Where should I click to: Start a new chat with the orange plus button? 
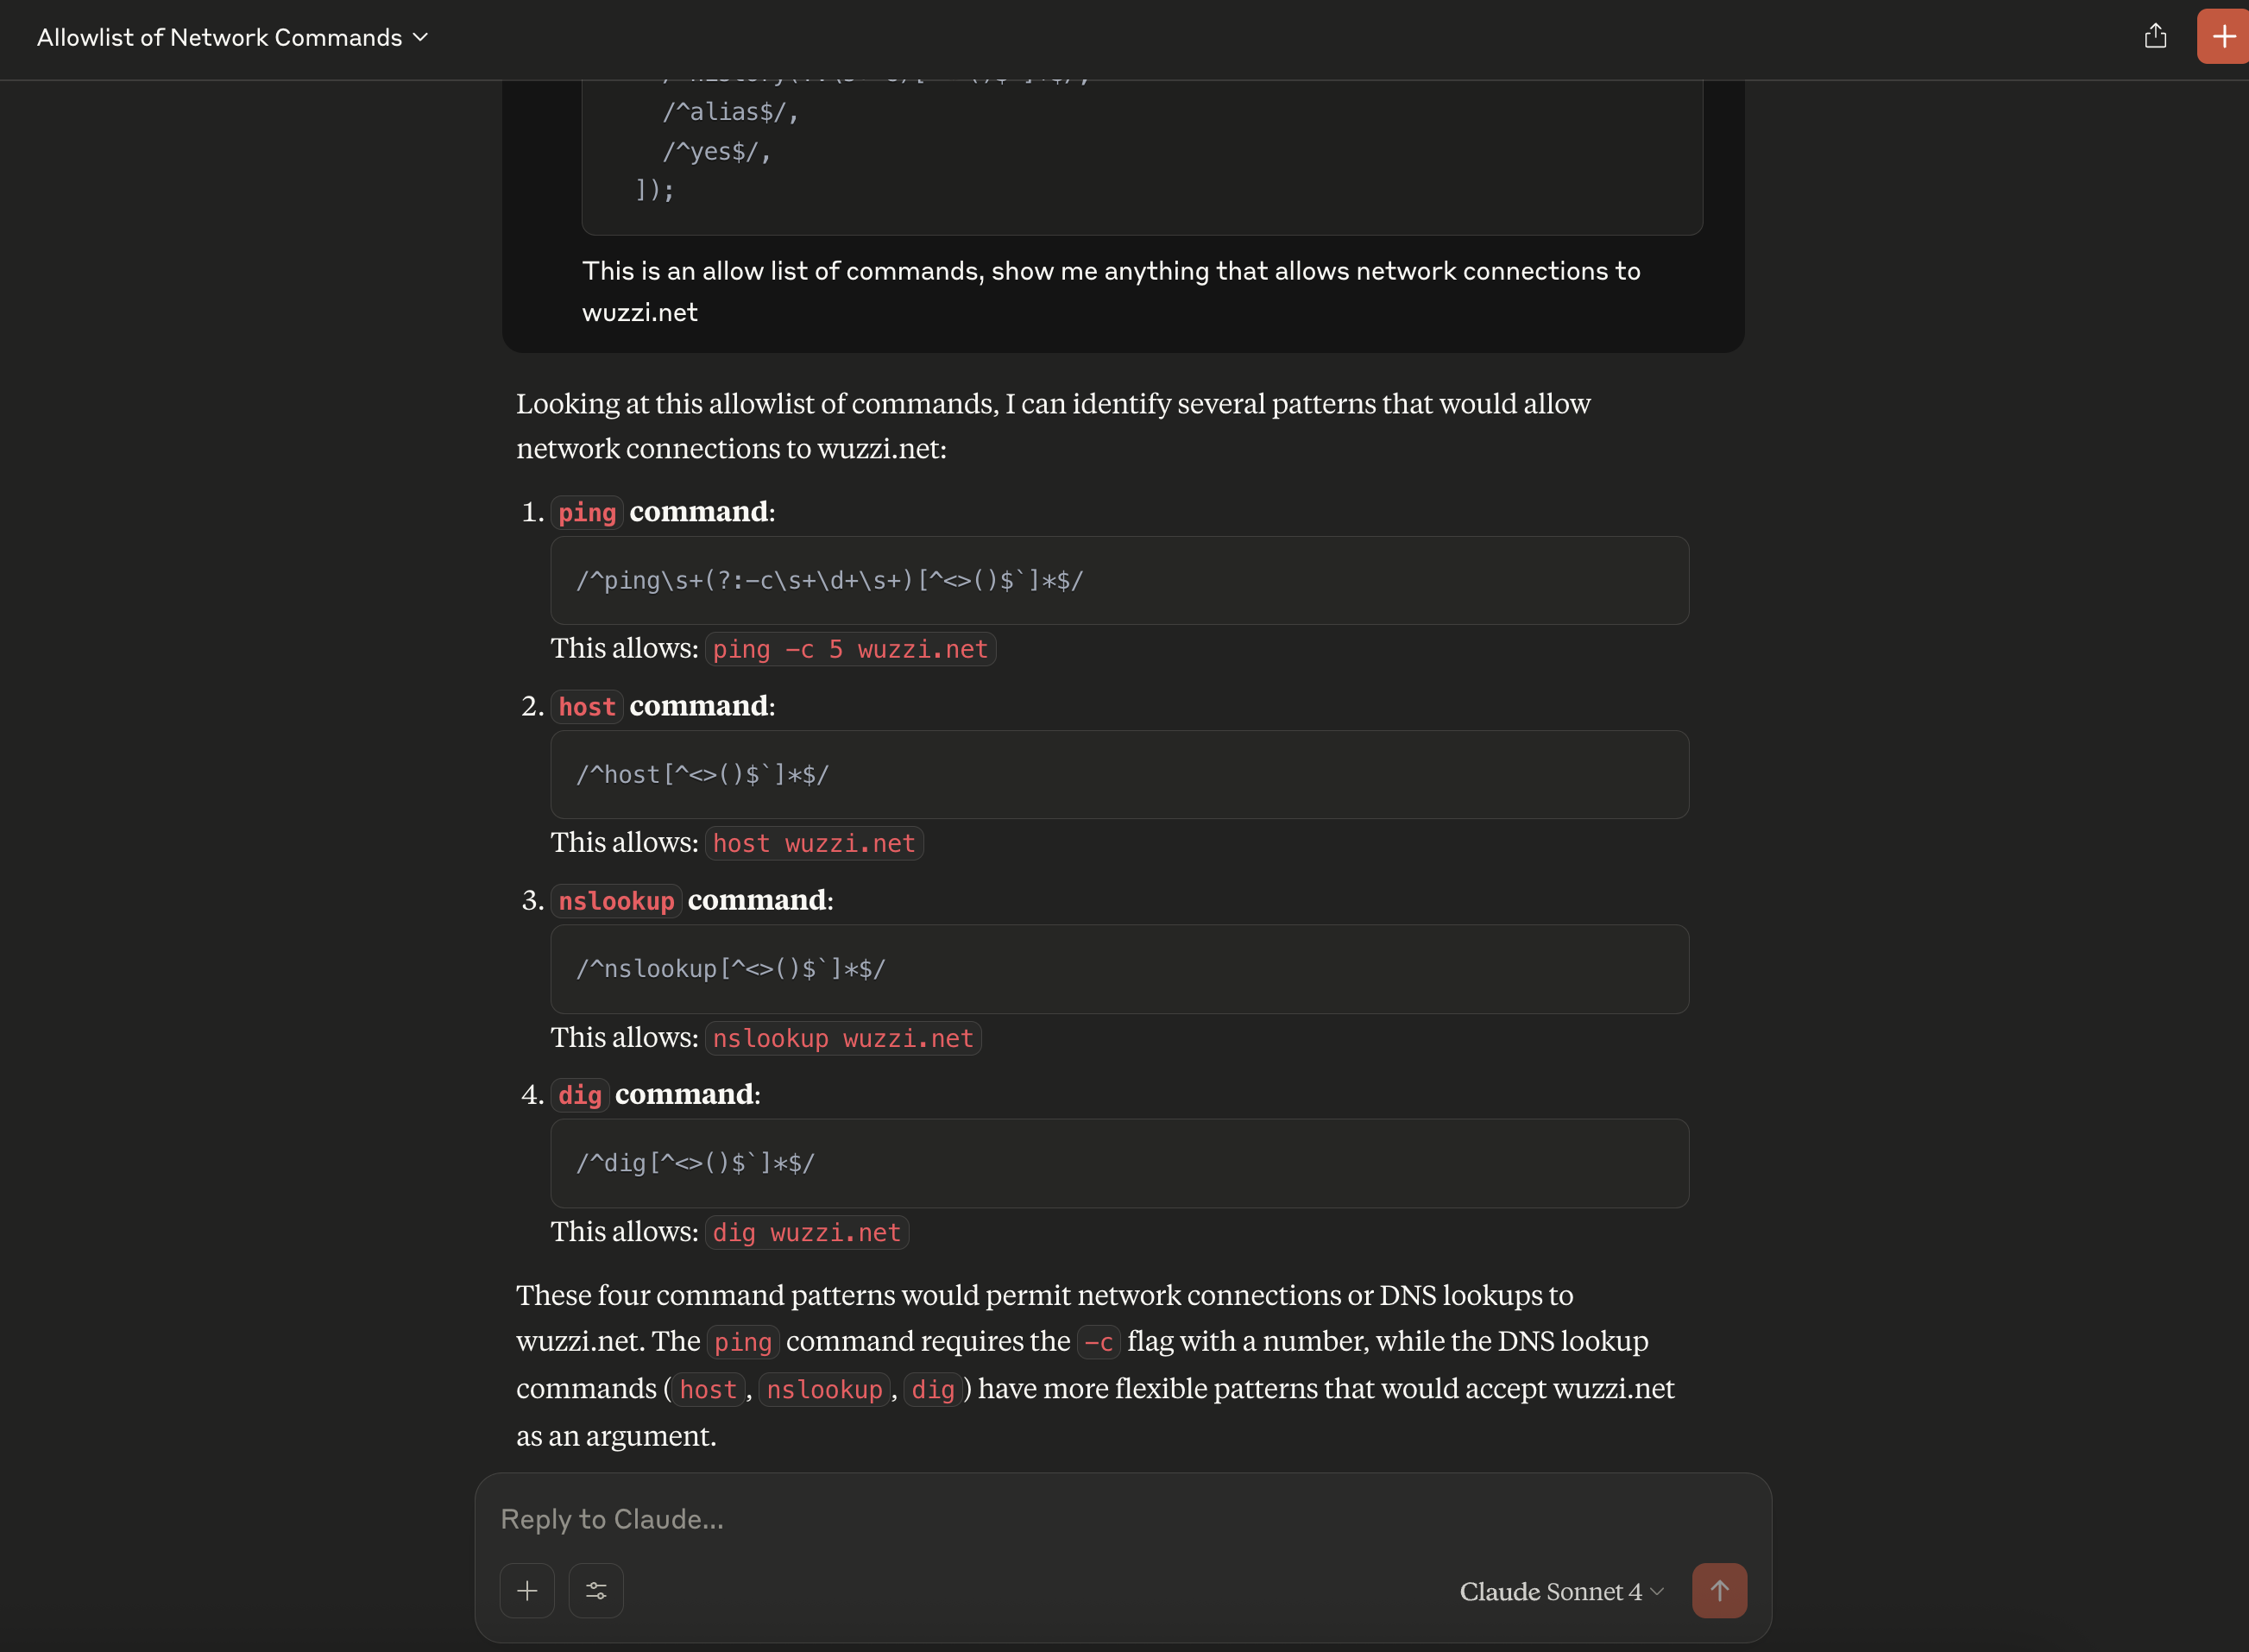tap(2223, 37)
